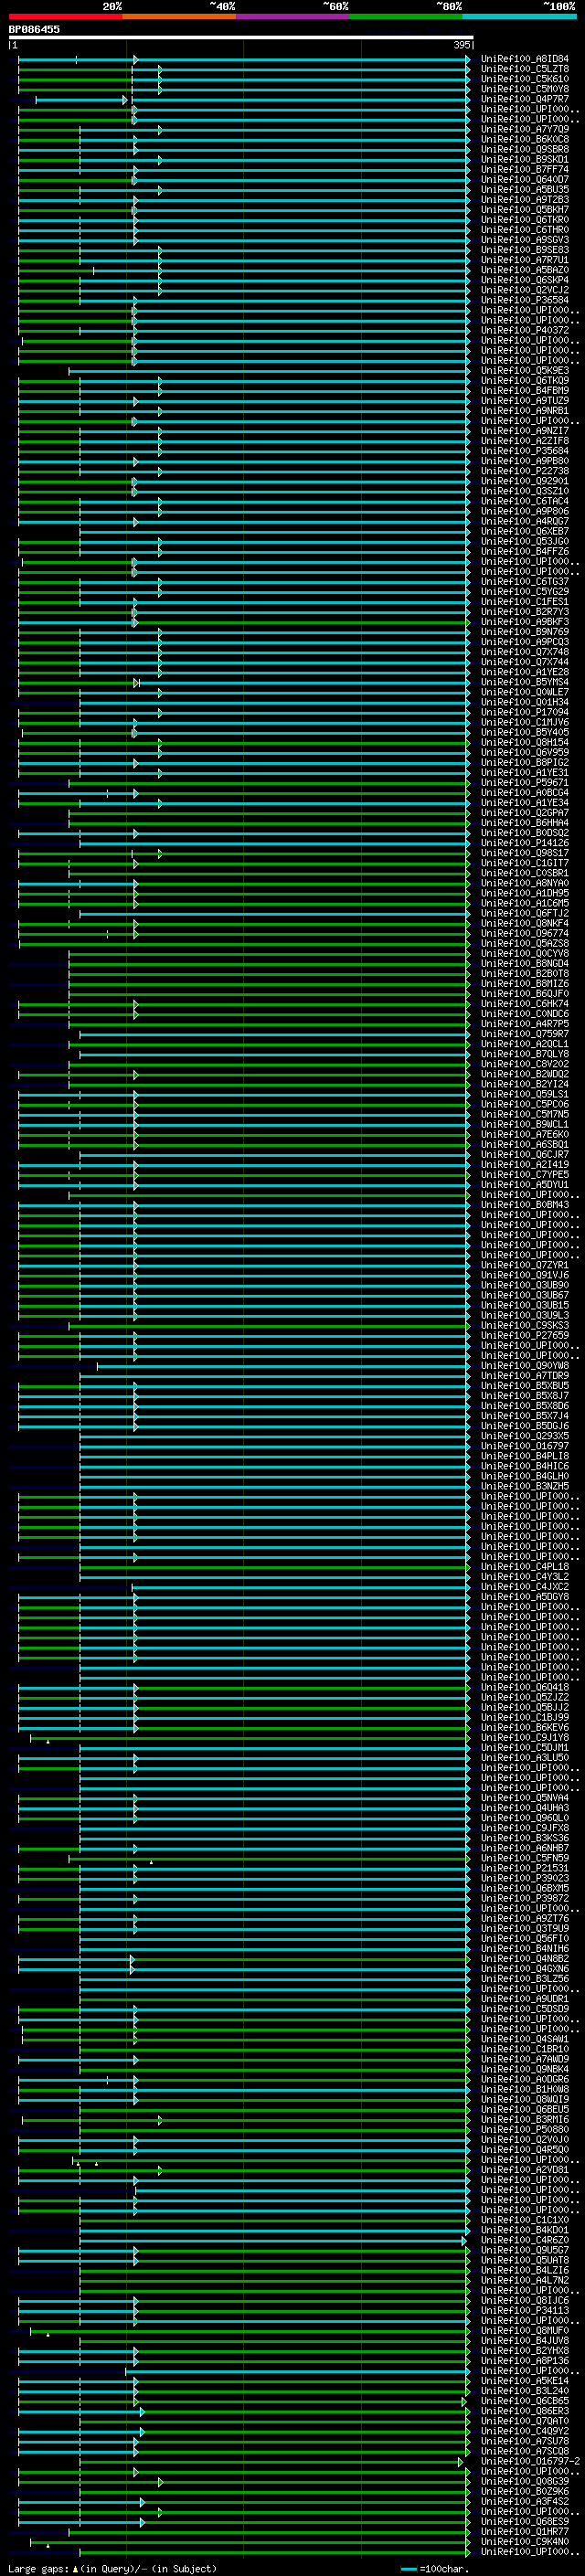
Task: Click the right arrowhead of UniRef100_C4R6Z0 bar
Action: tap(464, 2241)
